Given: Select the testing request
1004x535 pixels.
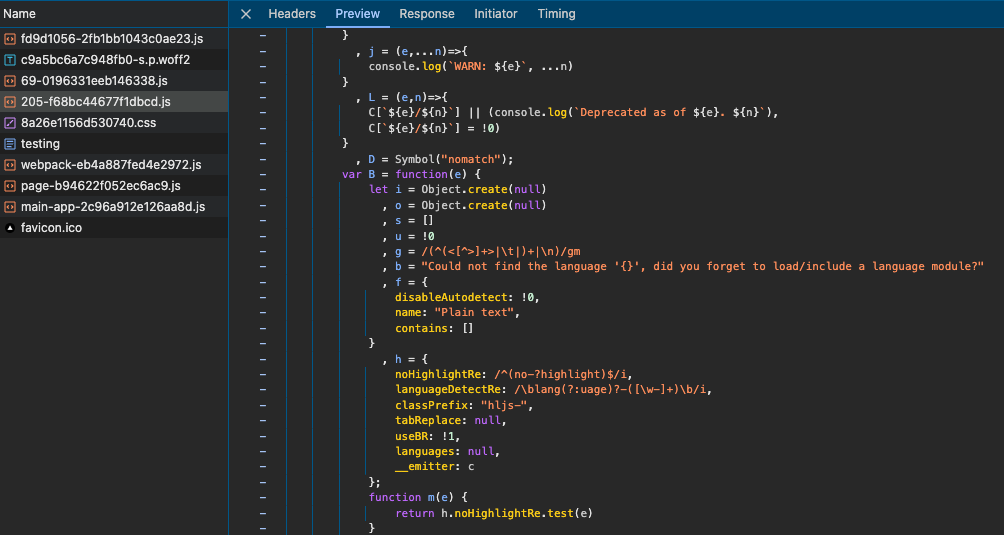Looking at the screenshot, I should [114, 144].
